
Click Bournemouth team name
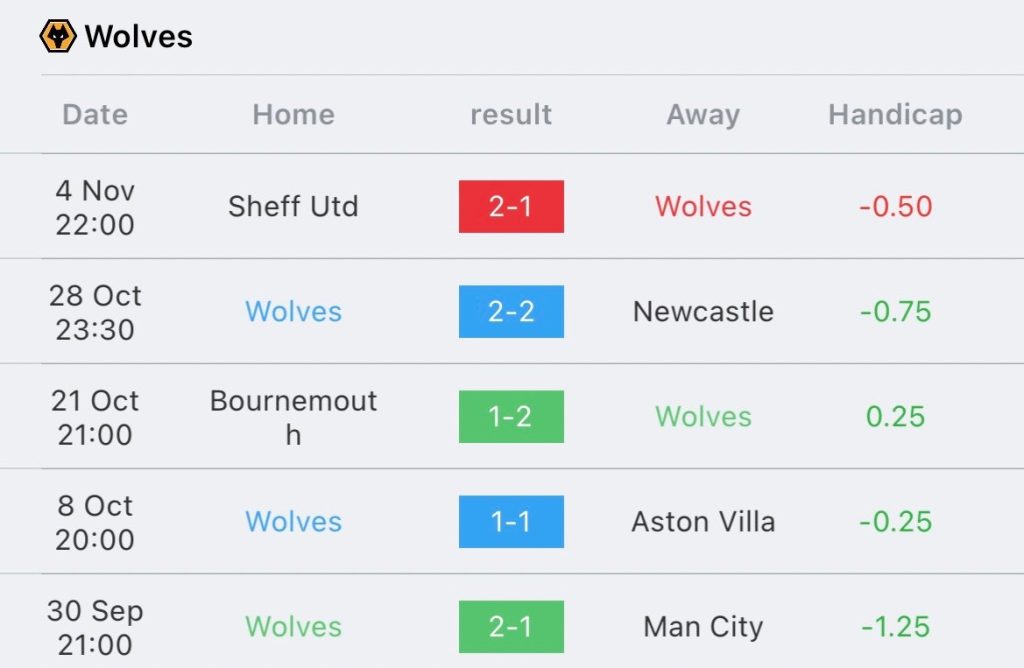click(293, 416)
